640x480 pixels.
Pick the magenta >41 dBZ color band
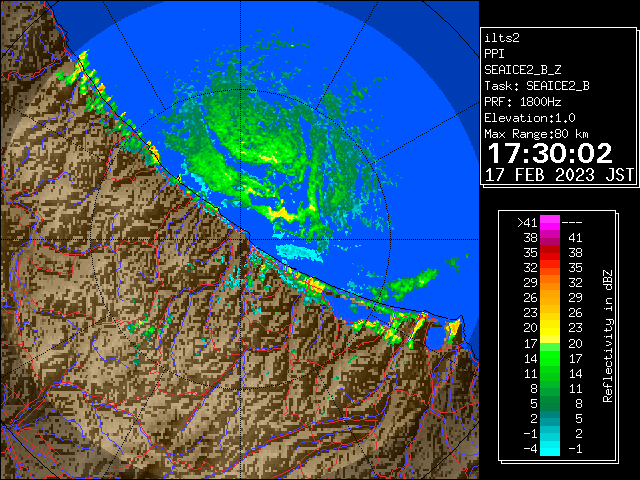tap(550, 223)
